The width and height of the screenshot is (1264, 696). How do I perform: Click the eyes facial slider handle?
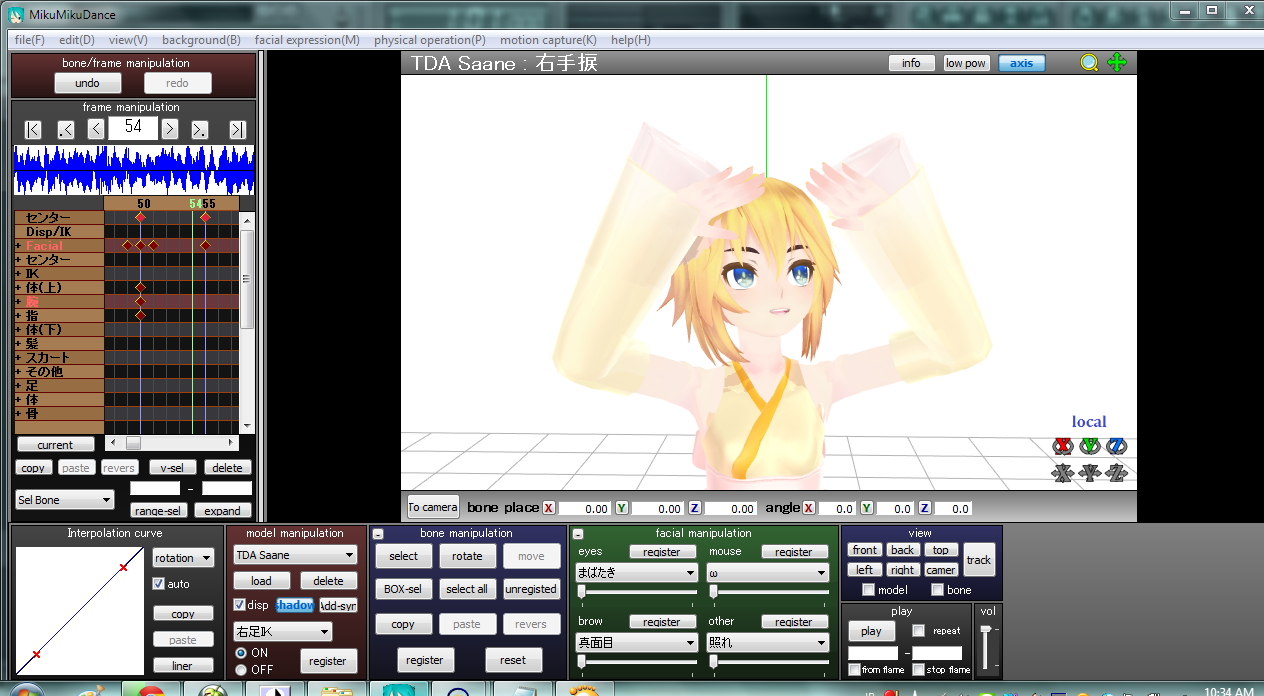click(581, 592)
